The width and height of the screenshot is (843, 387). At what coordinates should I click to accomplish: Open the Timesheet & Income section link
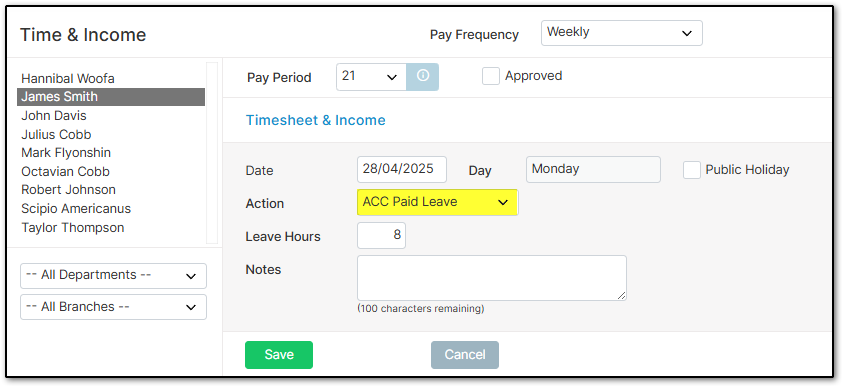tap(316, 120)
